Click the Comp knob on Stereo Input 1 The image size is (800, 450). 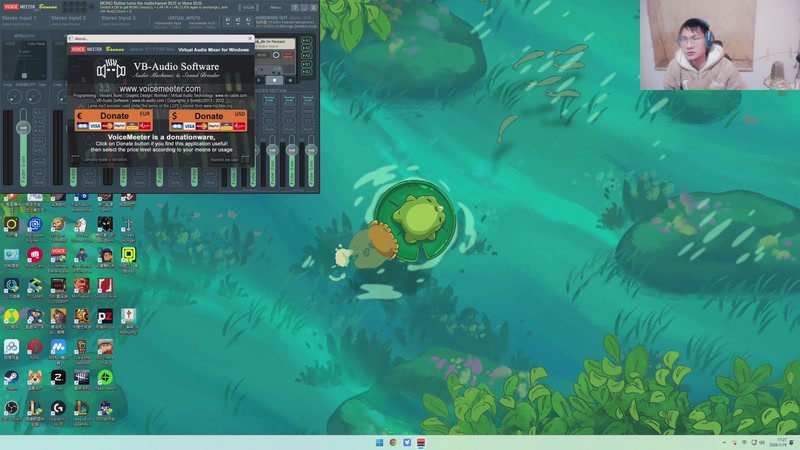click(x=14, y=96)
